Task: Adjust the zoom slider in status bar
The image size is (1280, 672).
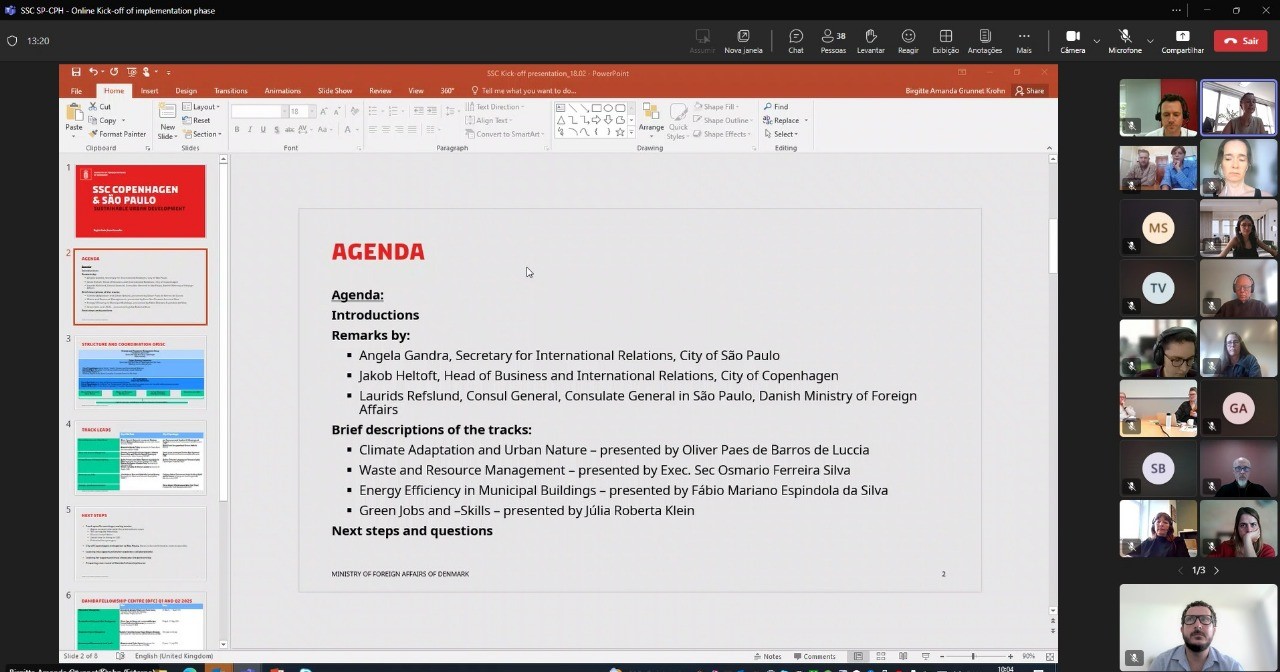Action: (x=973, y=657)
